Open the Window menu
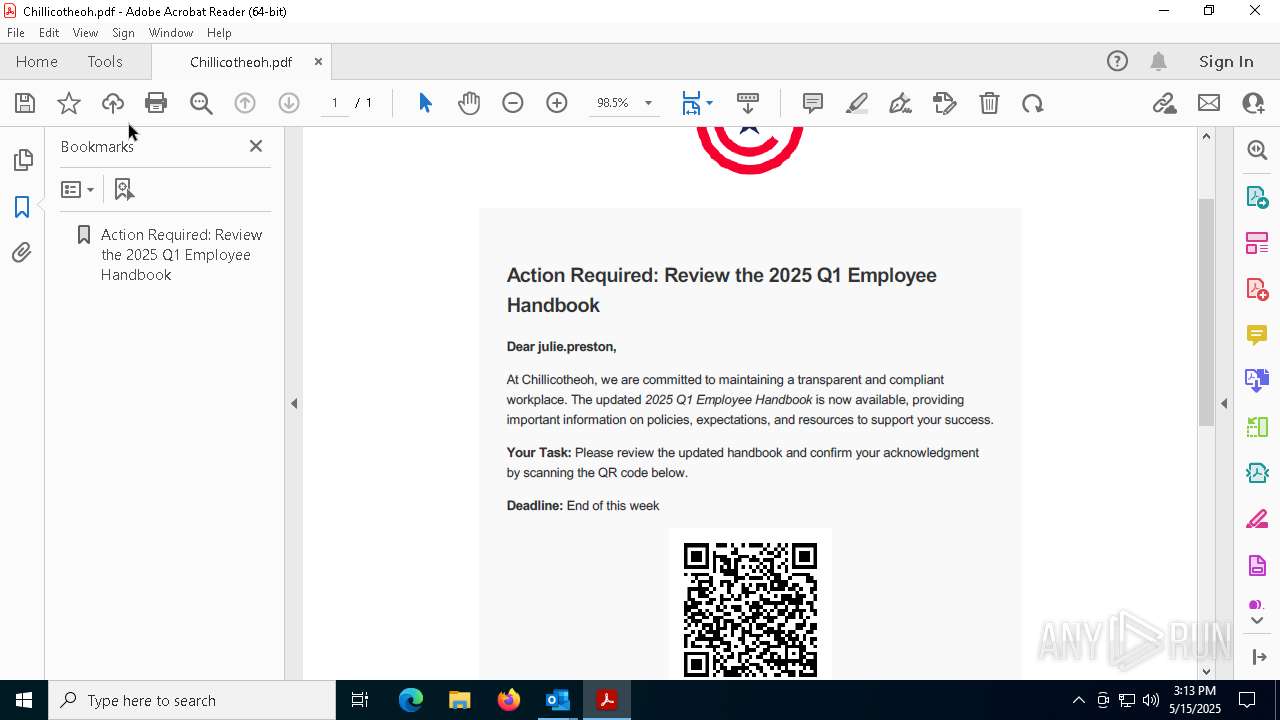Screen dimensions: 1280x720 point(171,33)
